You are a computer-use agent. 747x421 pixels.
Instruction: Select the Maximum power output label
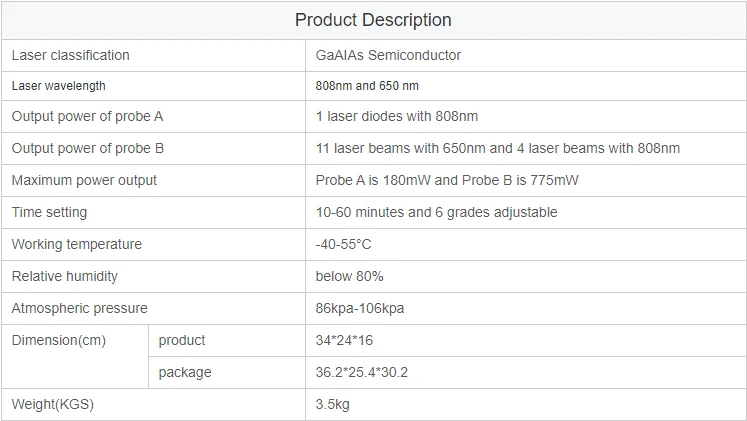[84, 180]
